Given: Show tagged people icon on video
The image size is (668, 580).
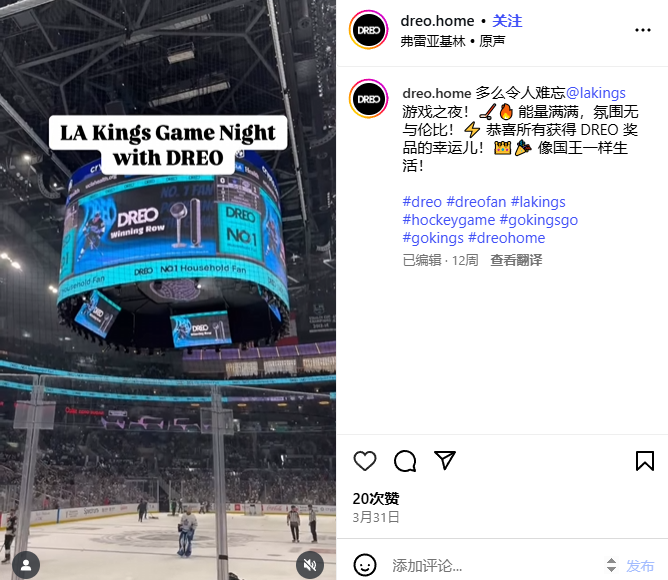Looking at the screenshot, I should coord(26,565).
